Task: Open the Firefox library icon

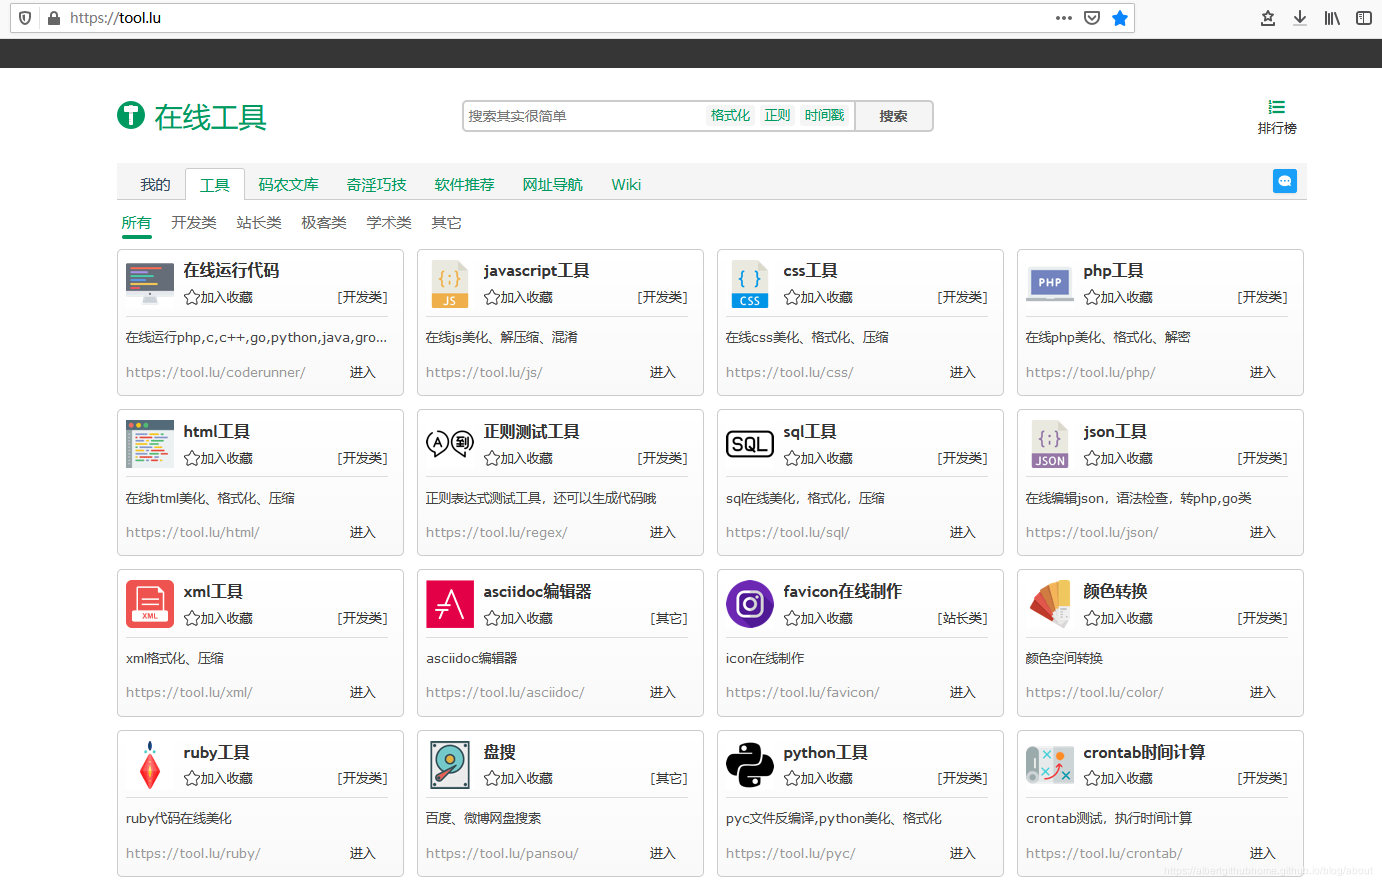Action: click(x=1332, y=18)
